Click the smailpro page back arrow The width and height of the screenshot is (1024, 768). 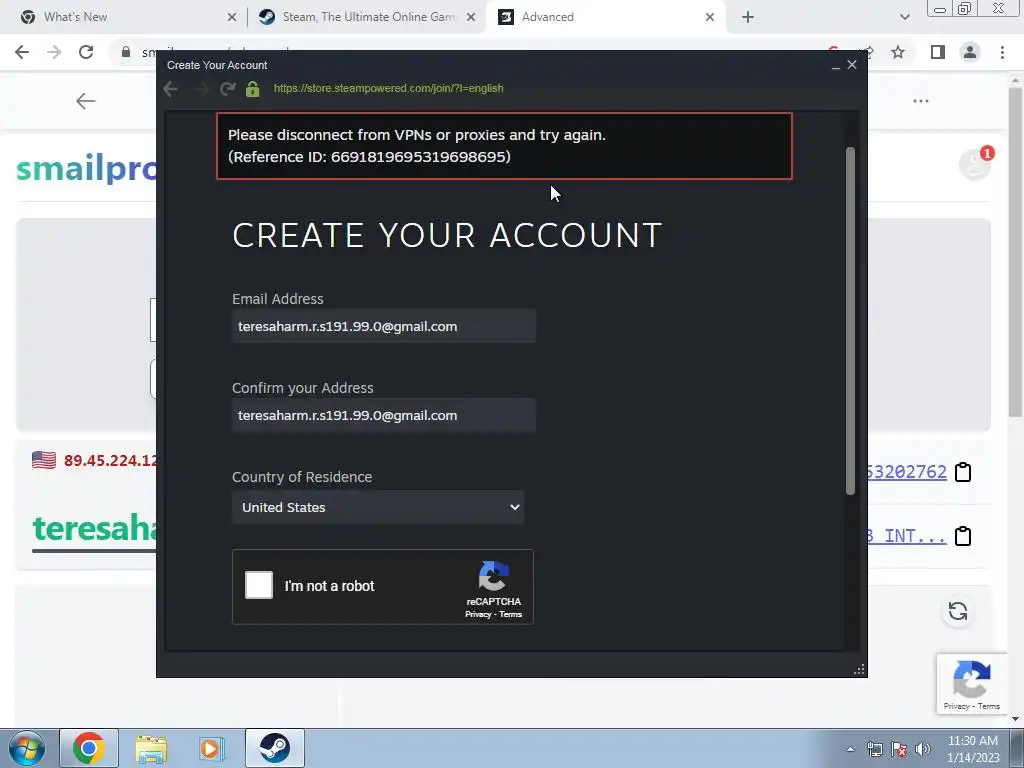click(x=86, y=101)
